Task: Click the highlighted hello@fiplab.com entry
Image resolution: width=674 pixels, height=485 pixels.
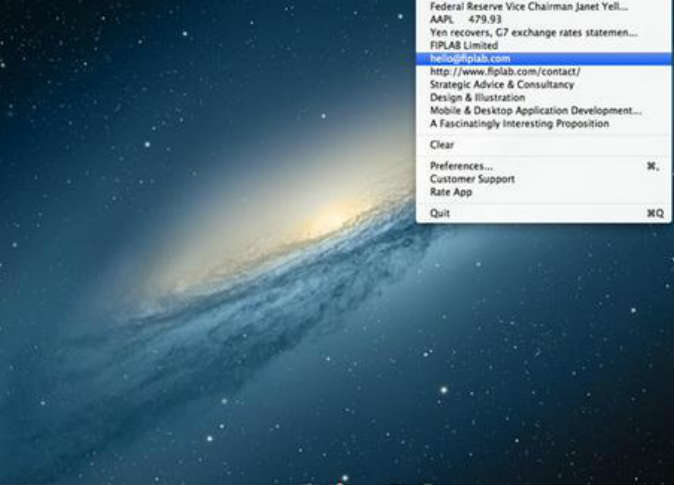Action: [x=470, y=59]
